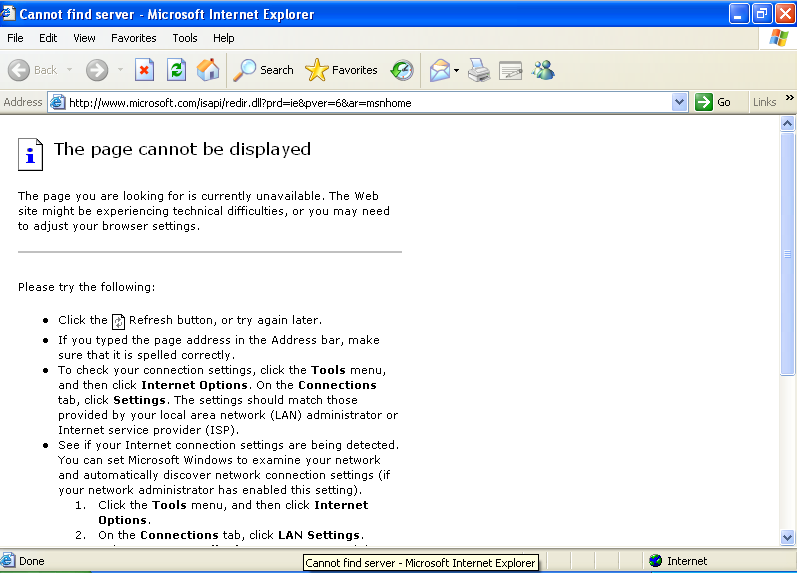
Task: Open the Edit menu
Action: pyautogui.click(x=48, y=38)
